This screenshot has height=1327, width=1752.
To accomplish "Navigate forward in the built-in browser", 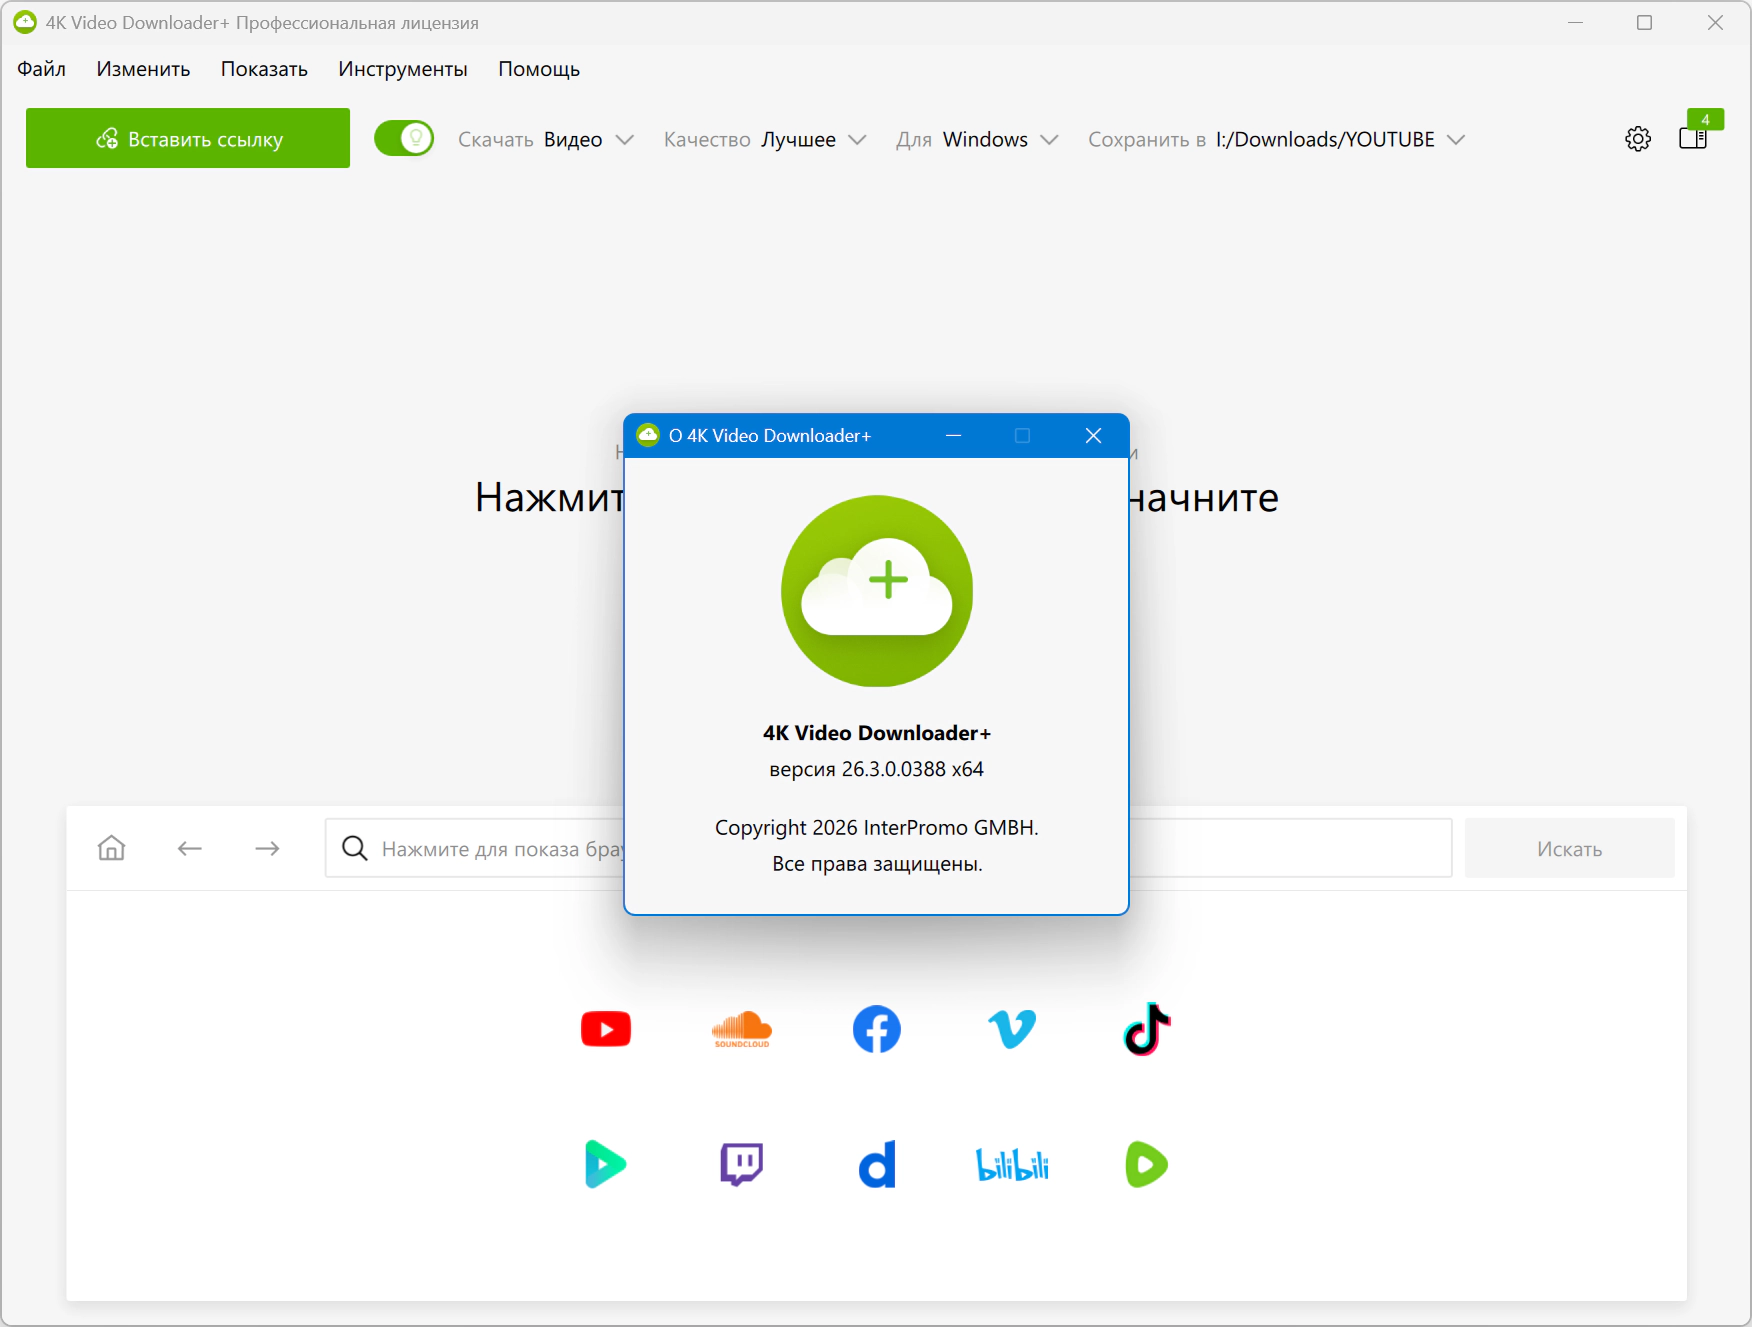I will coord(268,848).
